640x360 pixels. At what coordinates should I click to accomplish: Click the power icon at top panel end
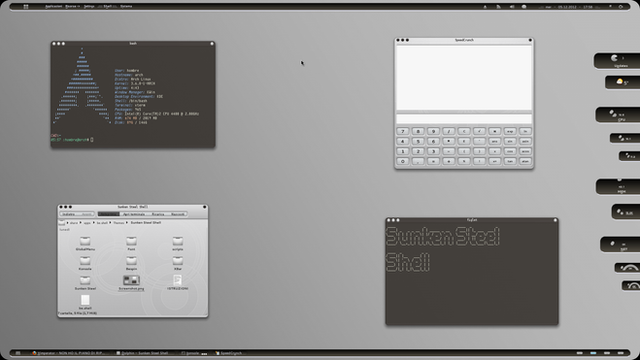coord(621,7)
